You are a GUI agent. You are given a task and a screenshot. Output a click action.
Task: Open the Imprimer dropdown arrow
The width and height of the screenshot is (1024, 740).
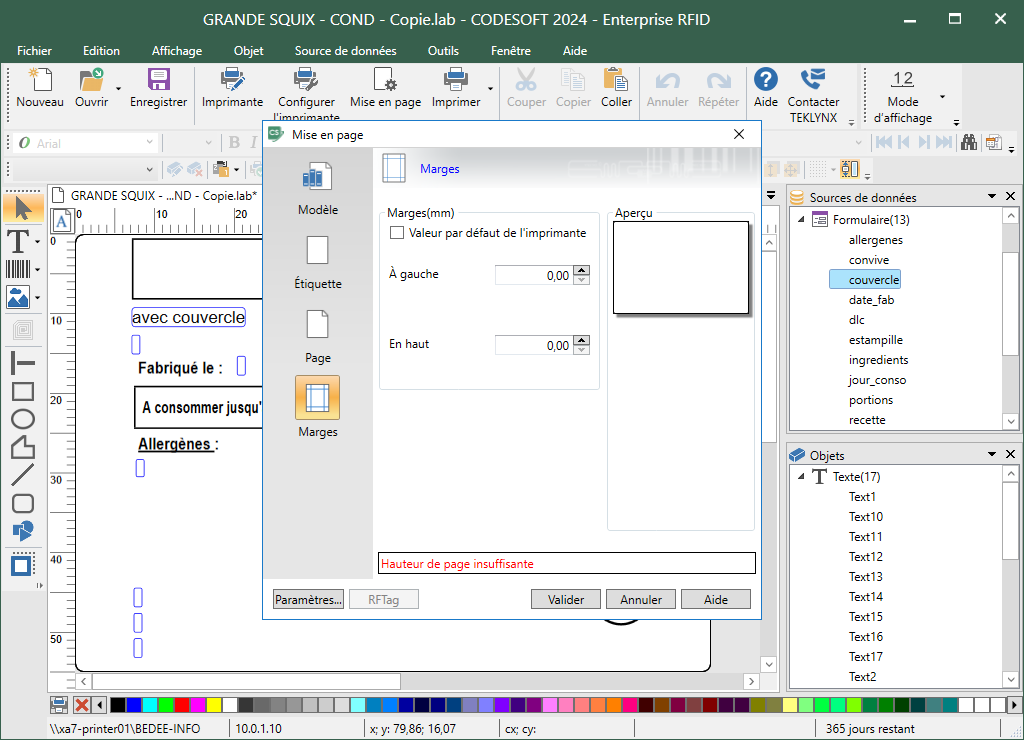tap(490, 88)
